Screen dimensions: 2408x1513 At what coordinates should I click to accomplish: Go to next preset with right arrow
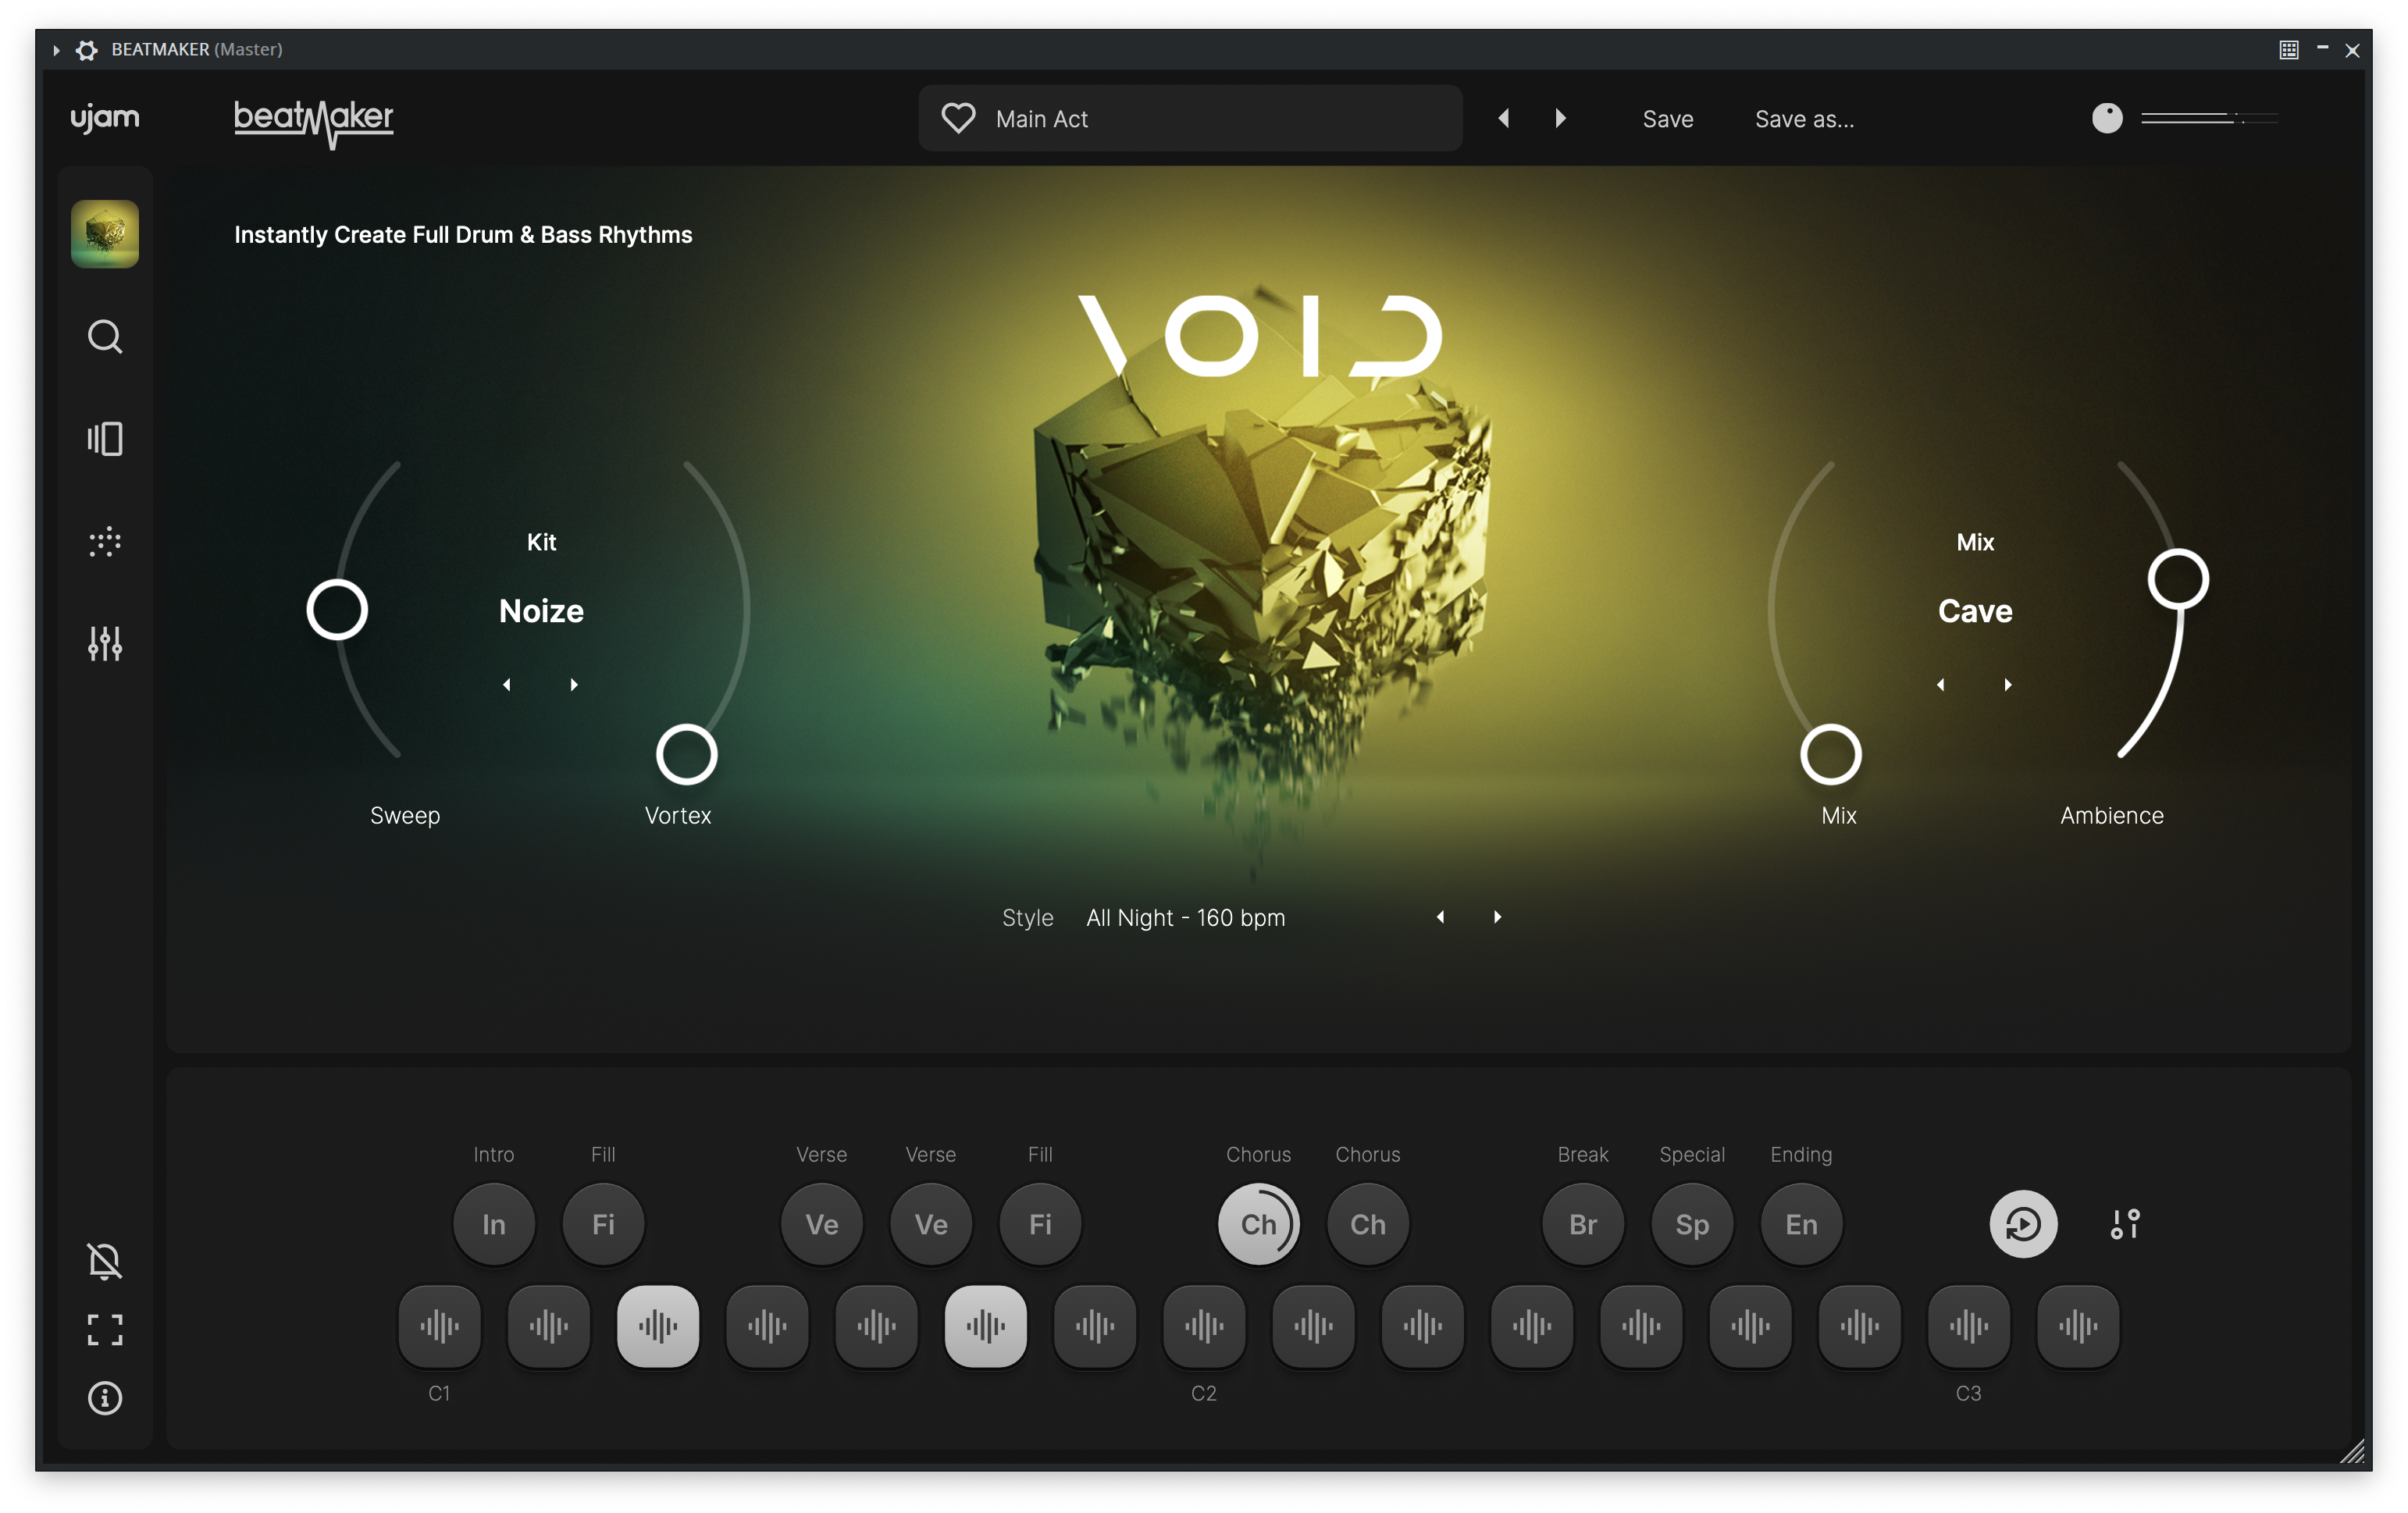pos(1560,118)
